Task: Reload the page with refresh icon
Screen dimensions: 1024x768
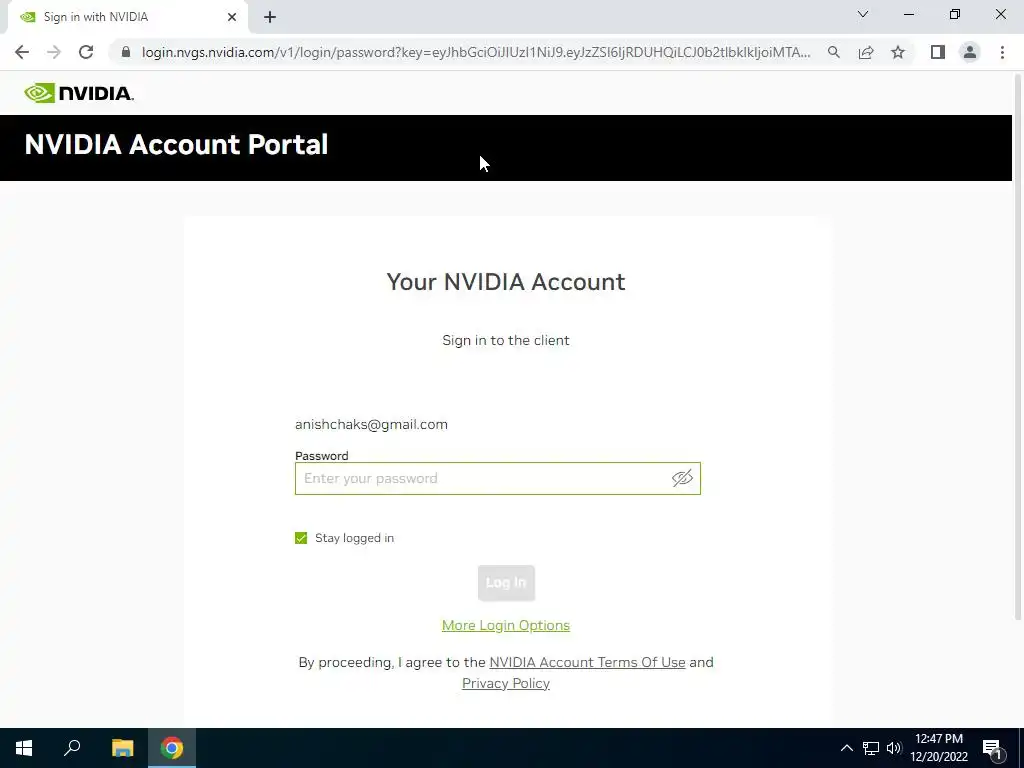Action: coord(86,52)
